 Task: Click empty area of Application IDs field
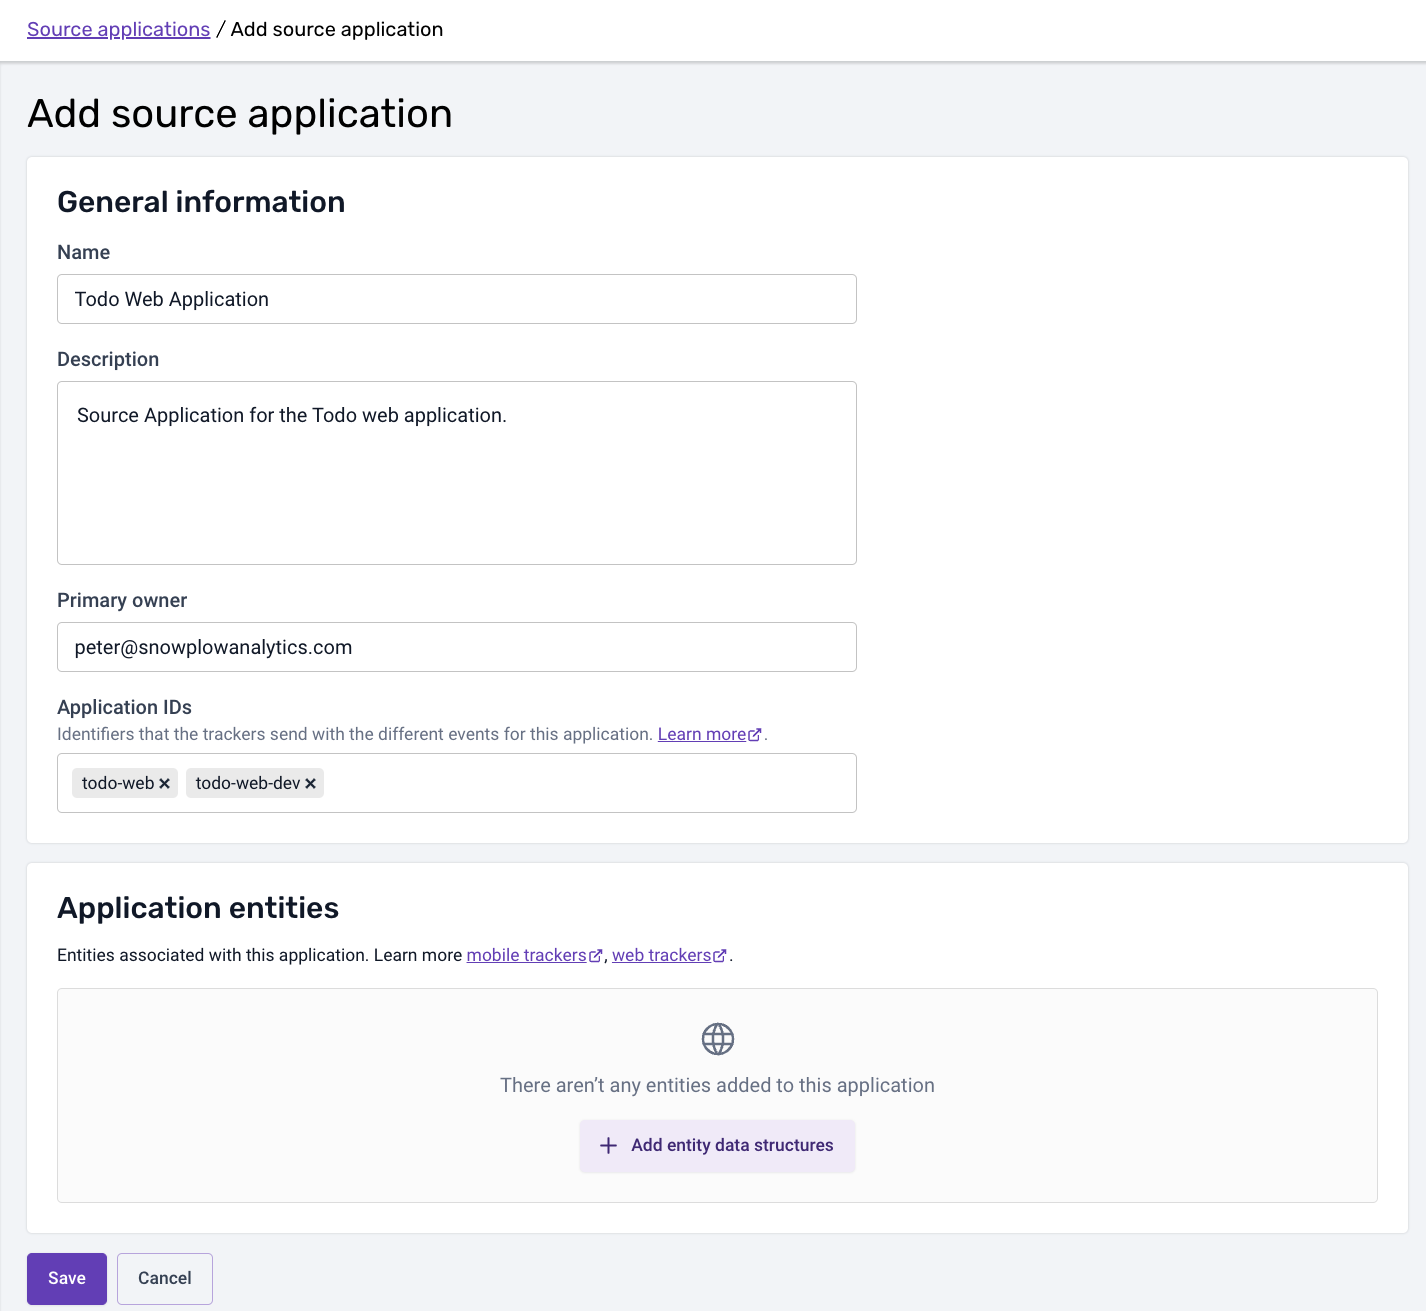point(590,783)
